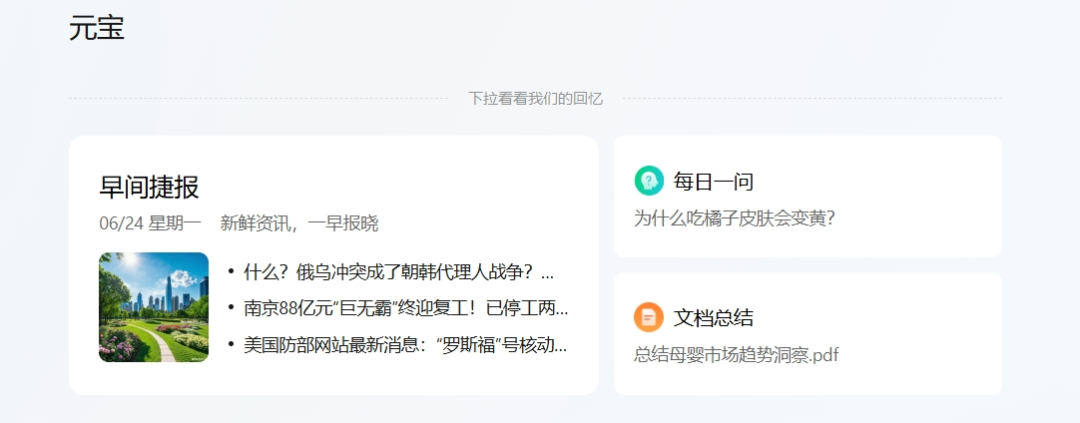Click the green 每日一问 lightbulb icon
Screen dimensions: 1080x423
[x=649, y=181]
